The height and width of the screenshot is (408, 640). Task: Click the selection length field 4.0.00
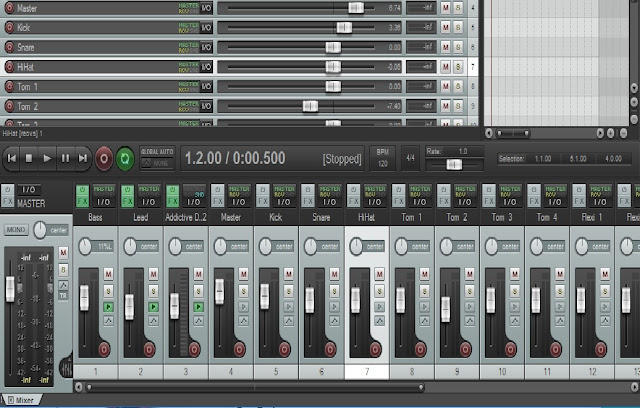613,159
